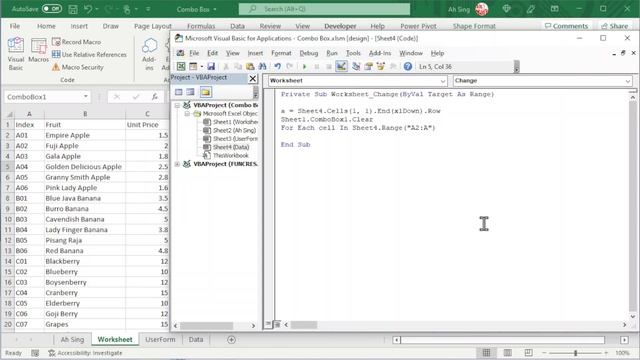Screen dimensions: 640x360
Task: Open Object Browser icon in VBA toolbar
Action: 381,66
